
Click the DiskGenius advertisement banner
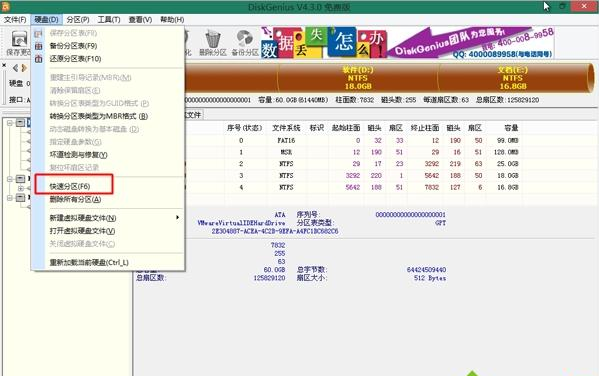click(407, 42)
